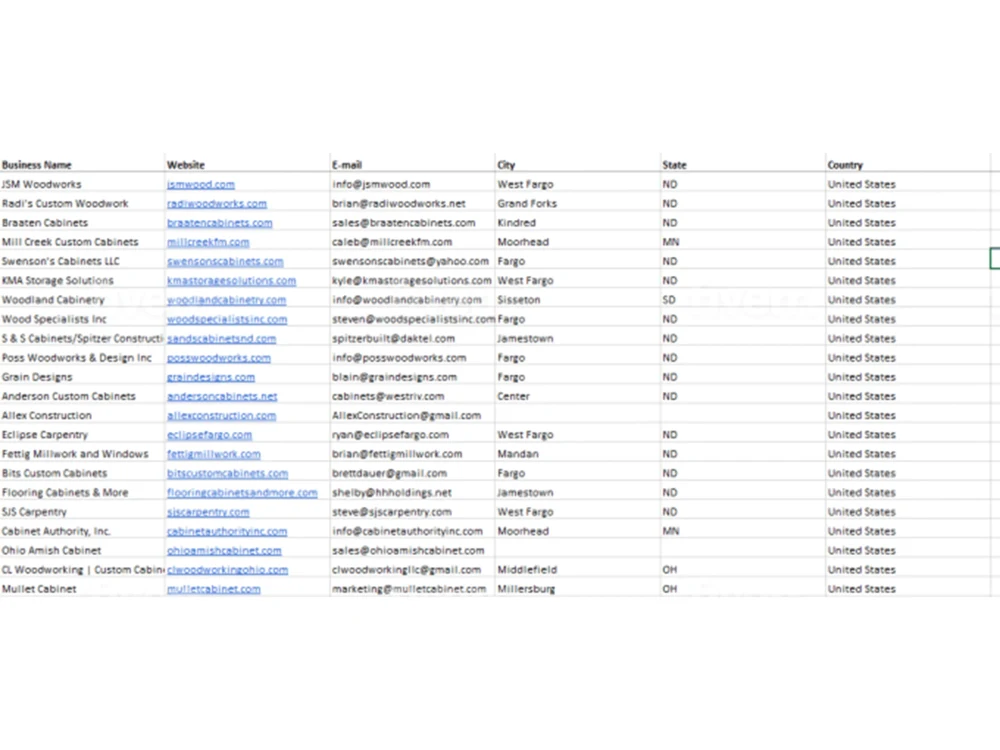Select the info@jsmwood.com email cell
1000x750 pixels.
(x=413, y=184)
